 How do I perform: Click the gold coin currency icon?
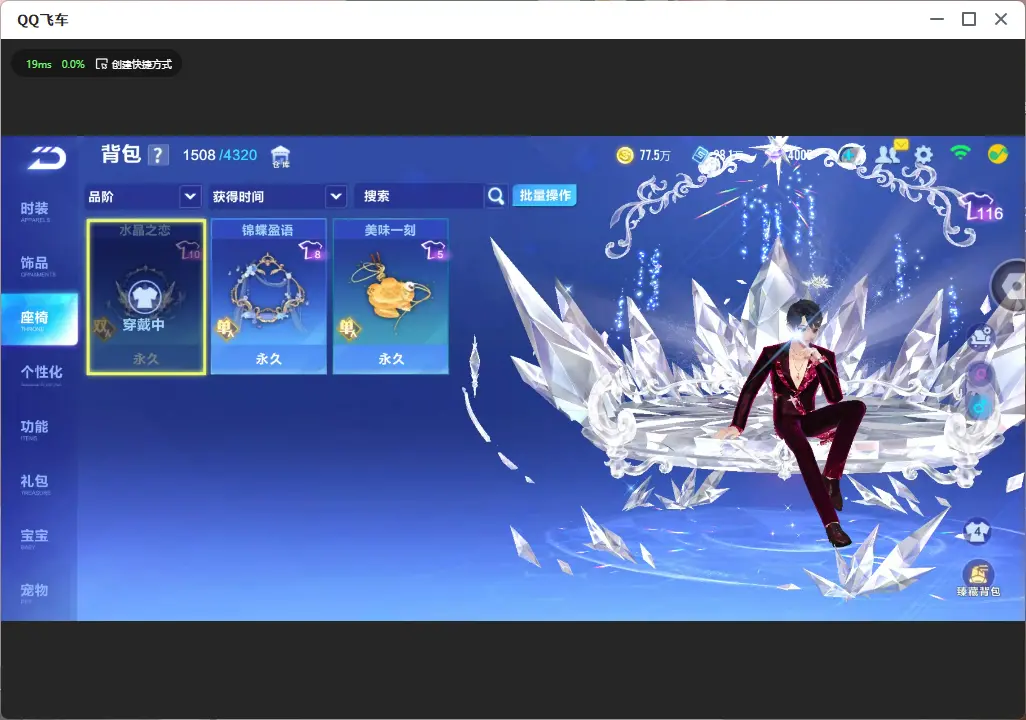(625, 155)
